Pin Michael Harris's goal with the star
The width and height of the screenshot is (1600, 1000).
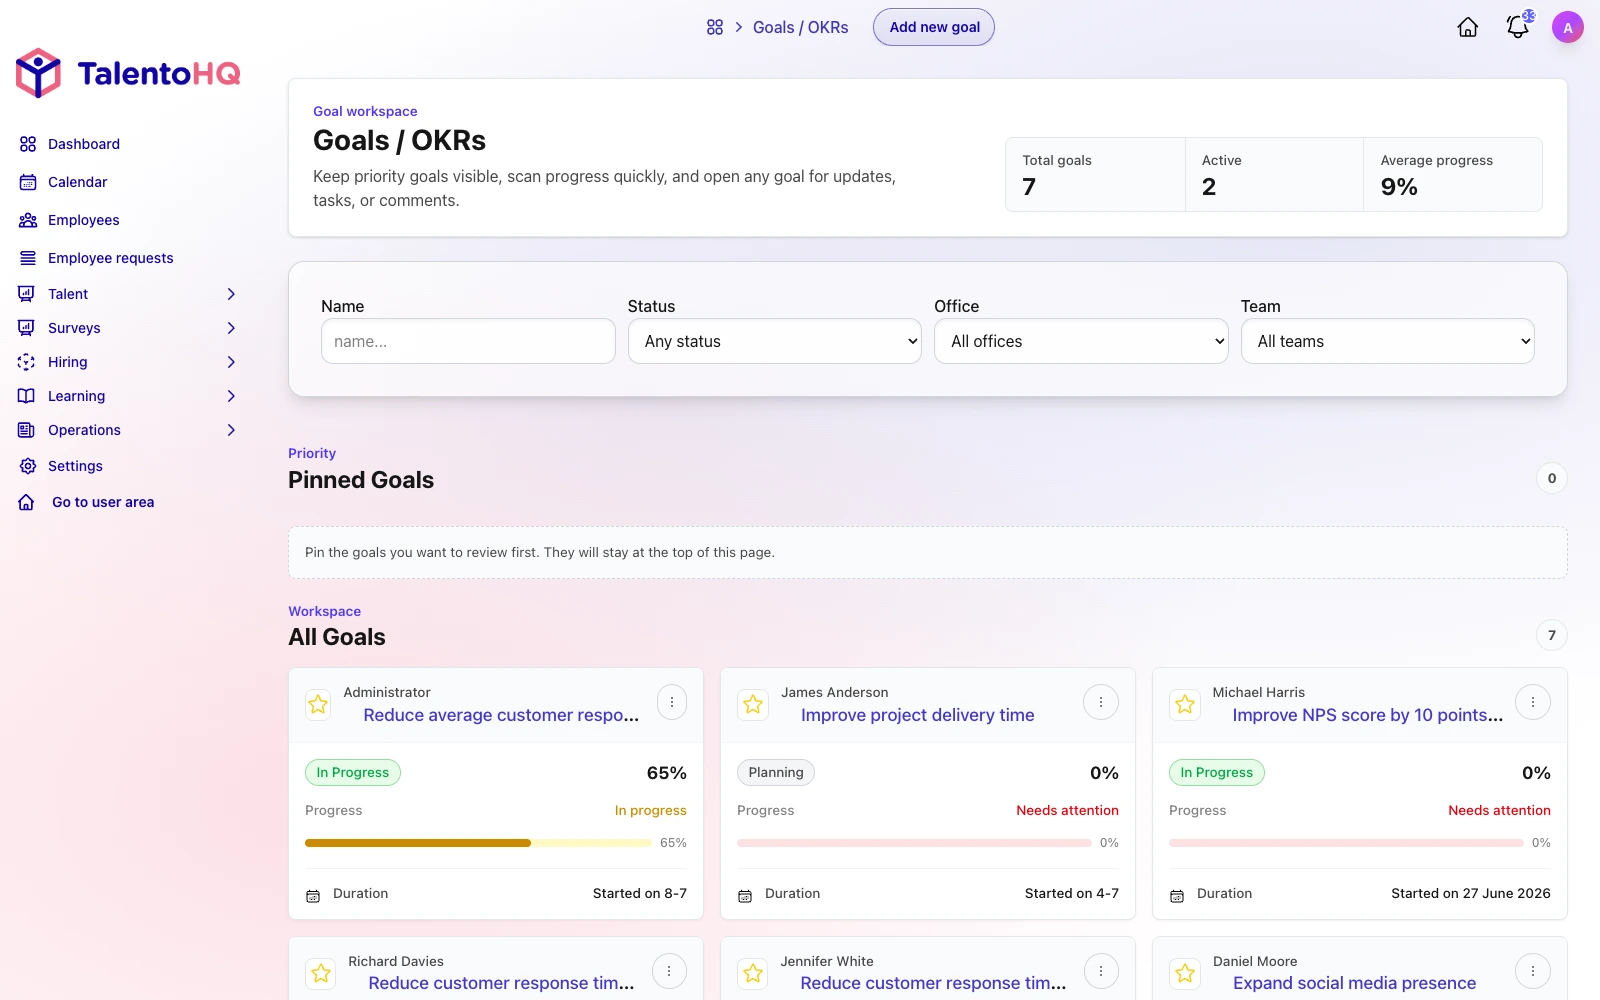coord(1185,704)
